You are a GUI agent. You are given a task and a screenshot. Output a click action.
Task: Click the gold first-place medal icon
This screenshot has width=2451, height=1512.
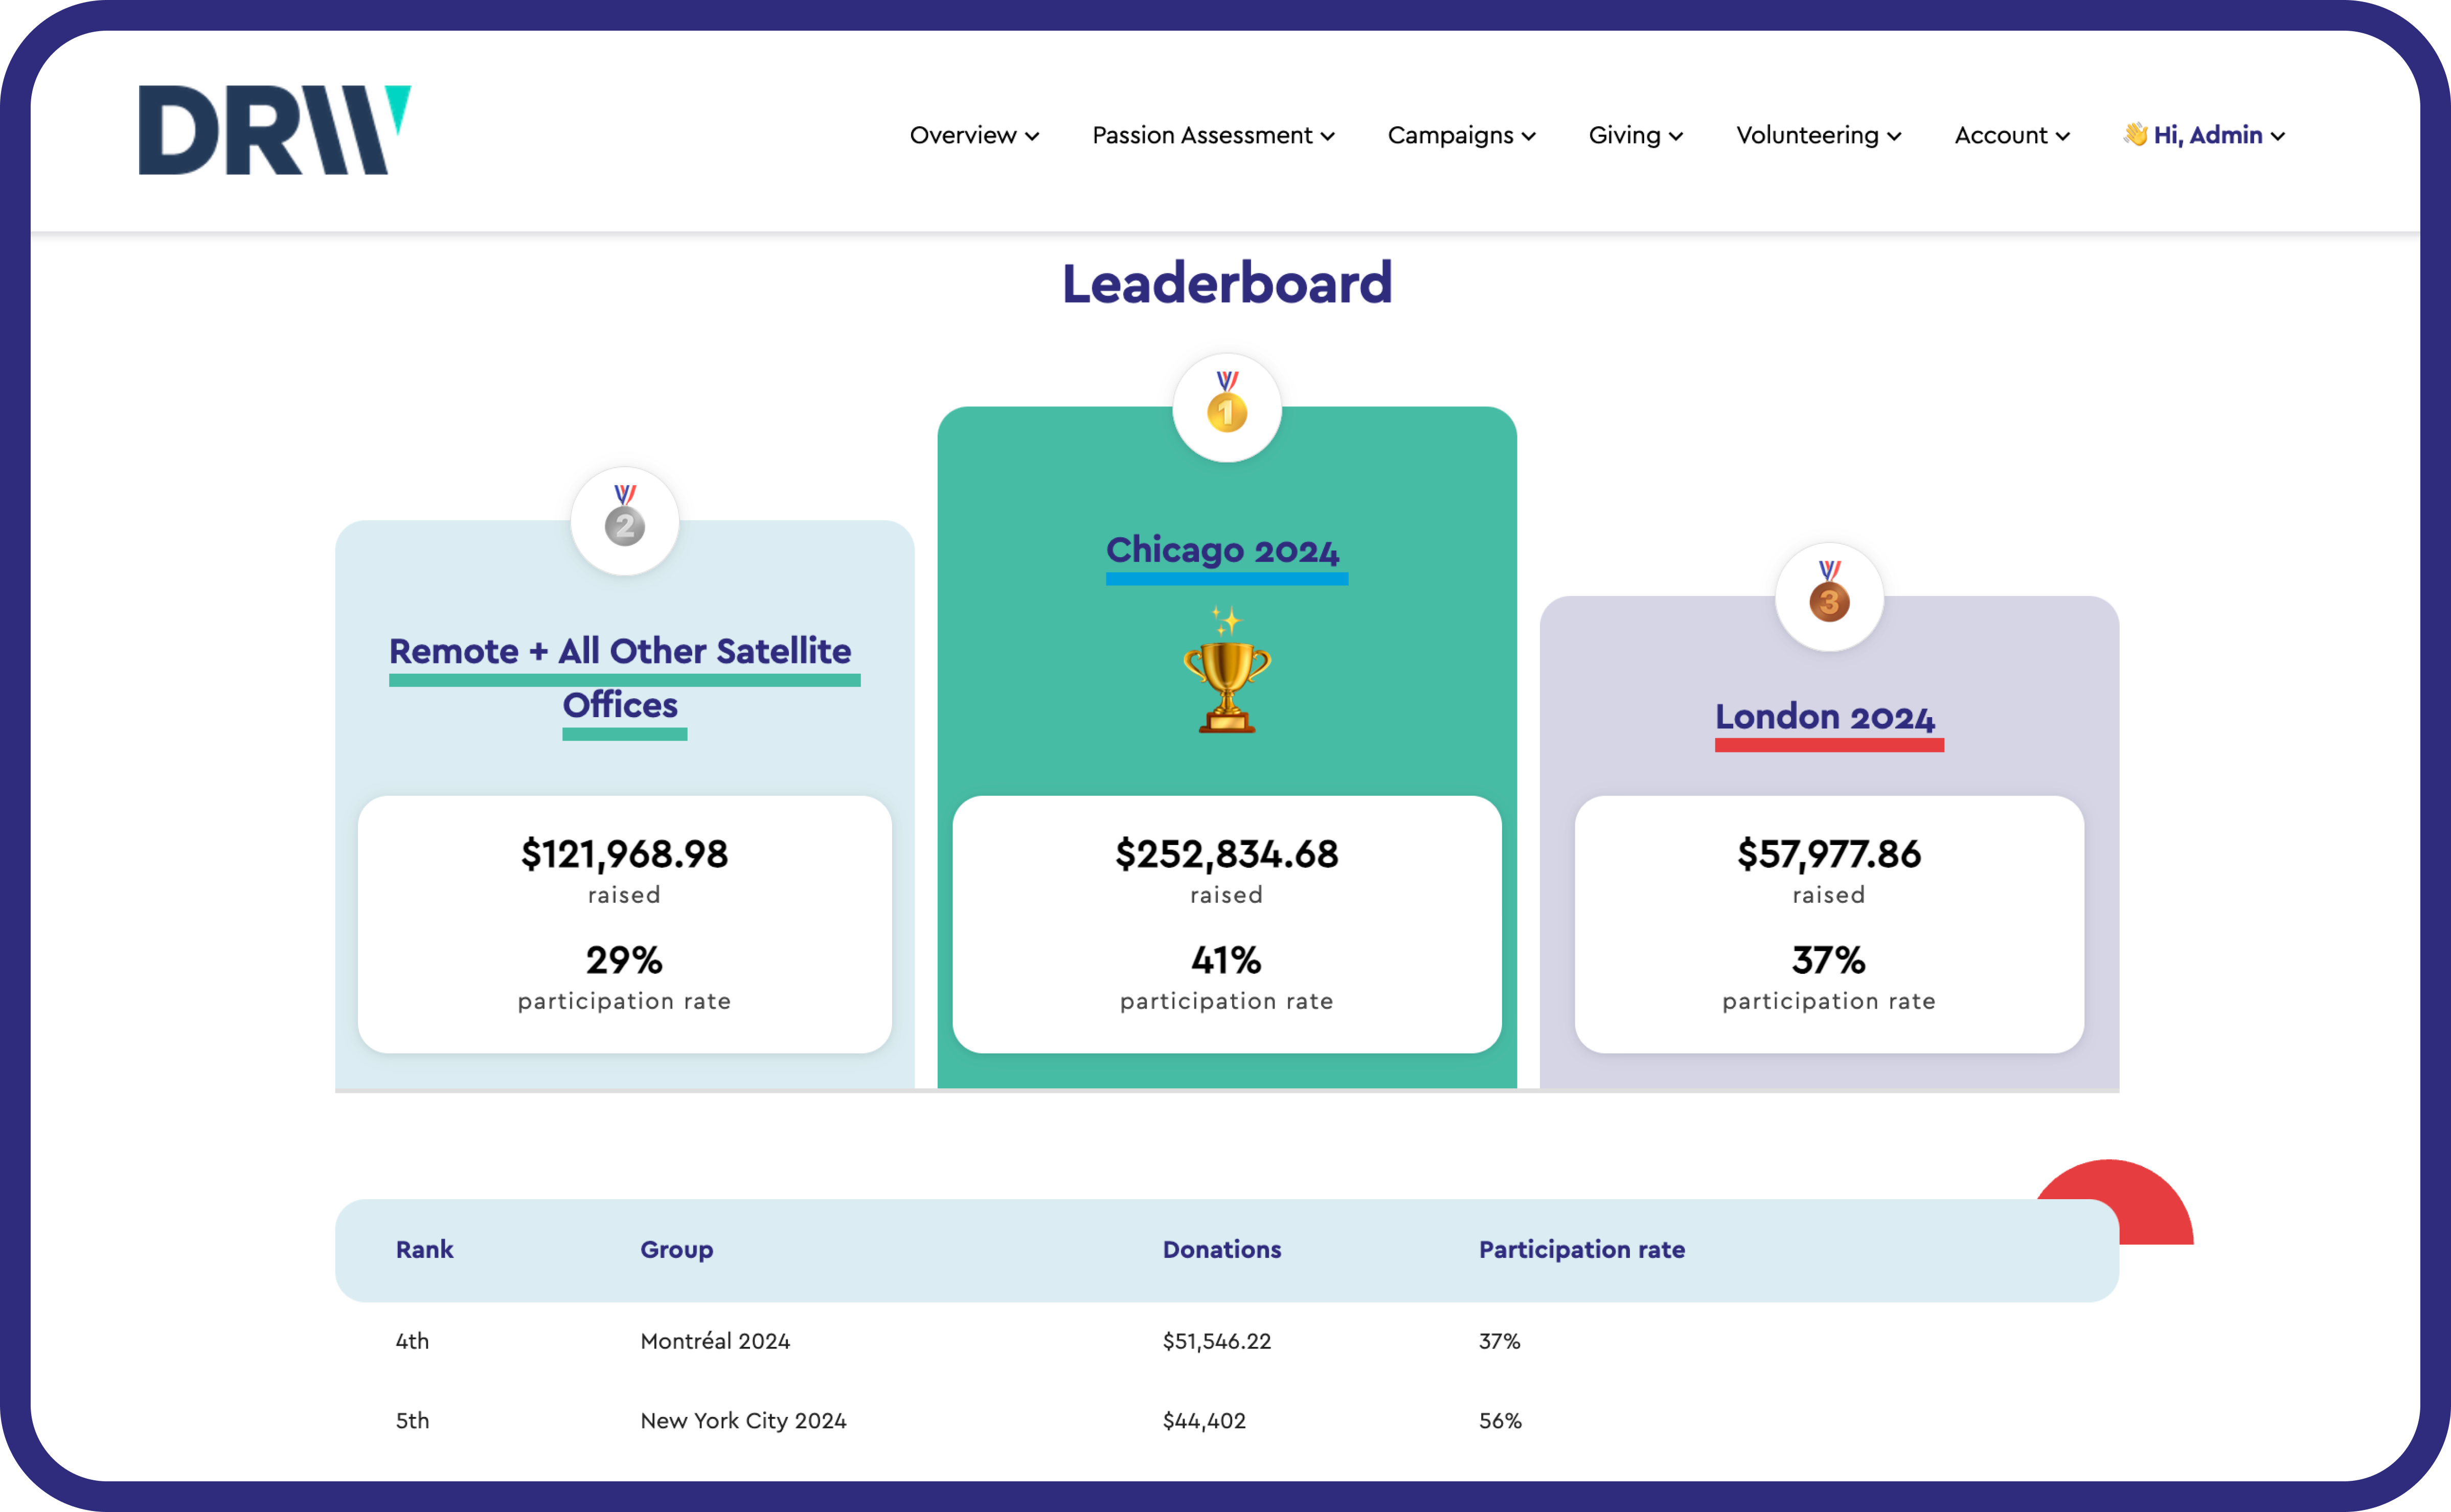pos(1226,407)
